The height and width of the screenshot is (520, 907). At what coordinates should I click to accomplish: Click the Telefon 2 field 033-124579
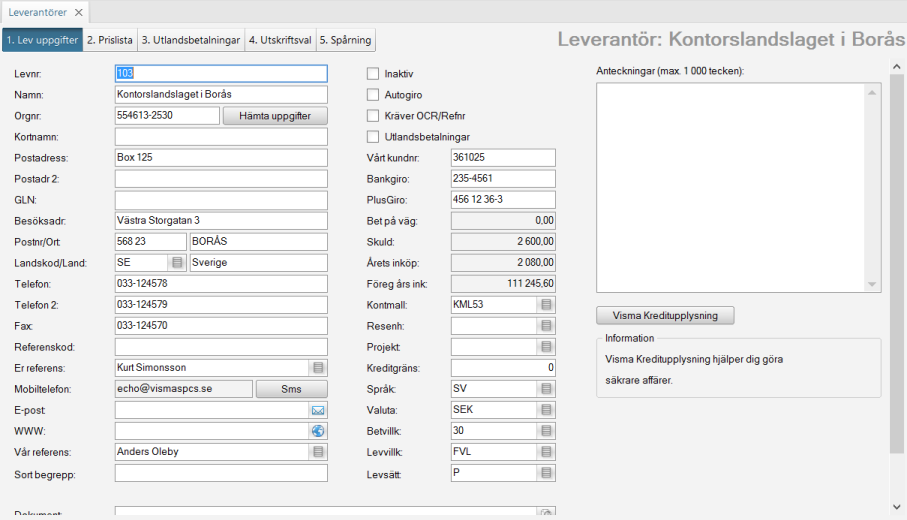click(x=221, y=305)
